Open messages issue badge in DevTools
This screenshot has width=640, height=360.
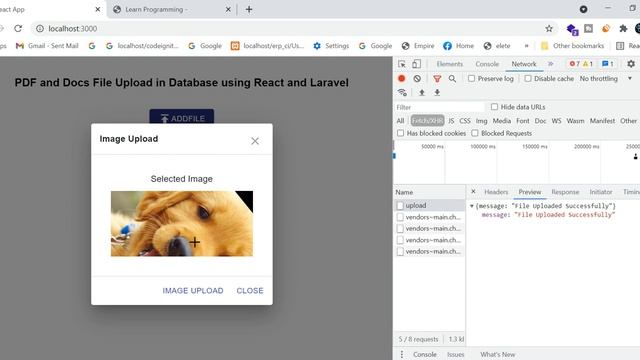pos(608,64)
